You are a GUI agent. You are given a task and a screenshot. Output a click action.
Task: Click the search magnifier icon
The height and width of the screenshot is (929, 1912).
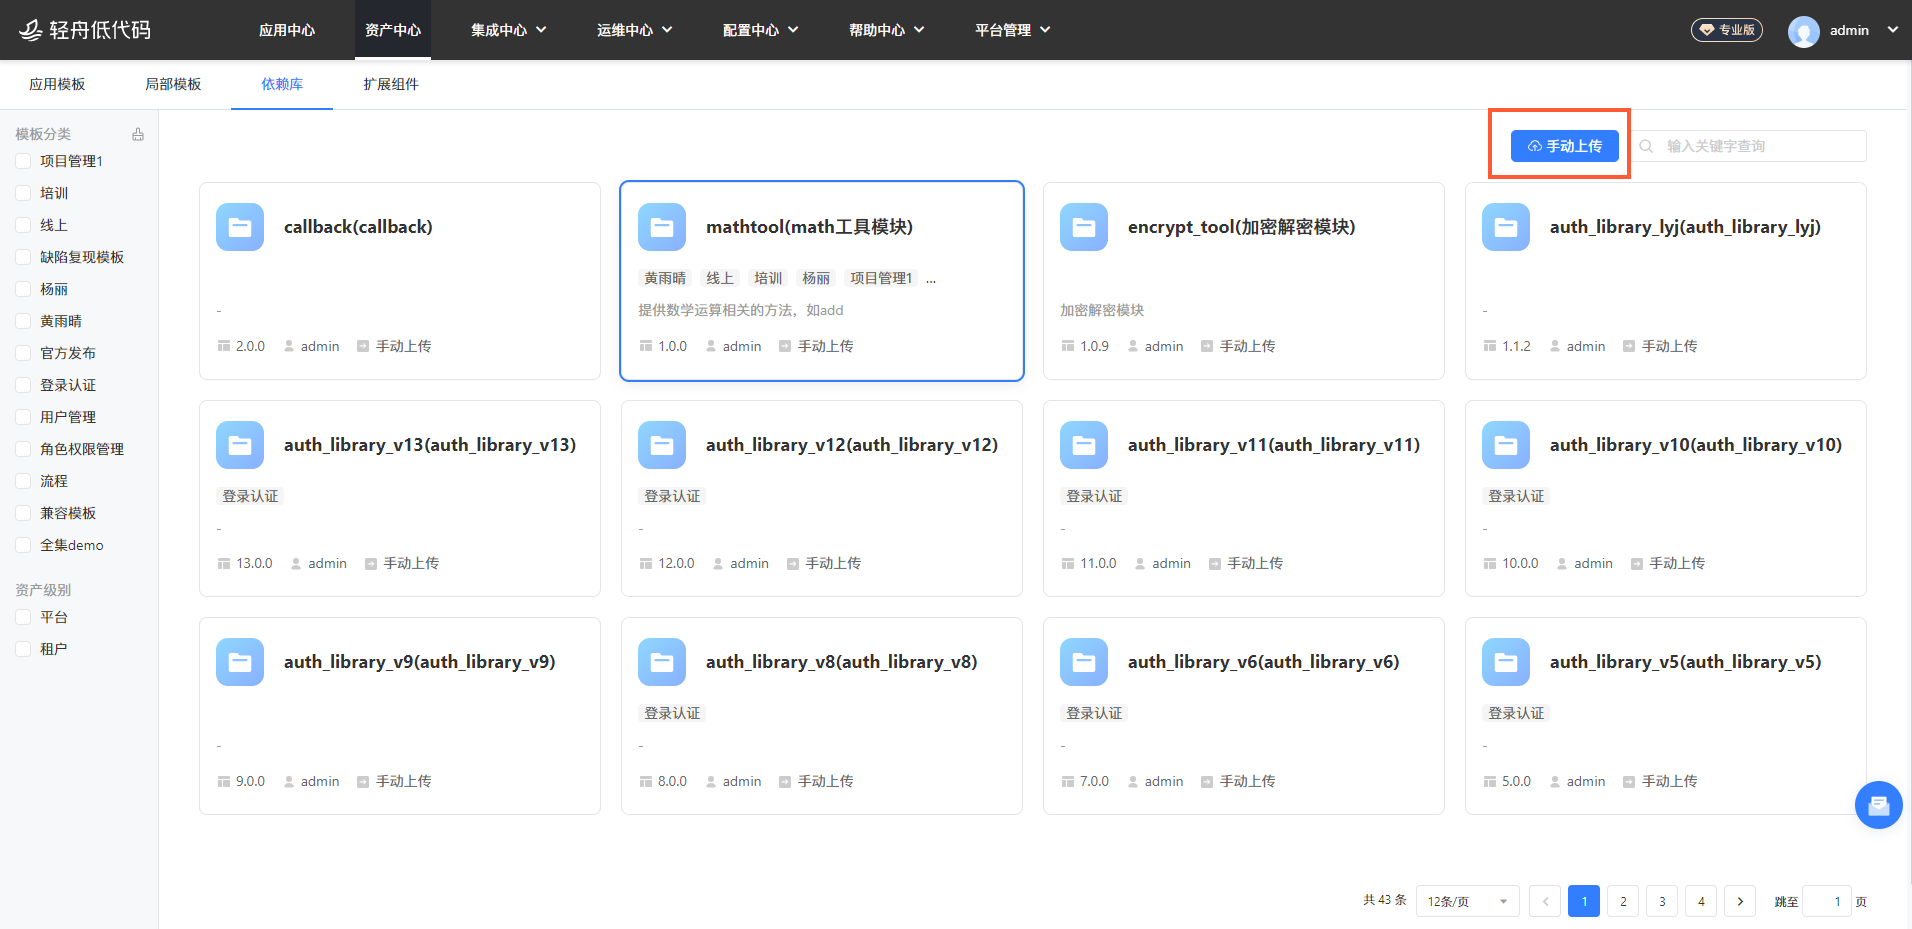point(1646,146)
